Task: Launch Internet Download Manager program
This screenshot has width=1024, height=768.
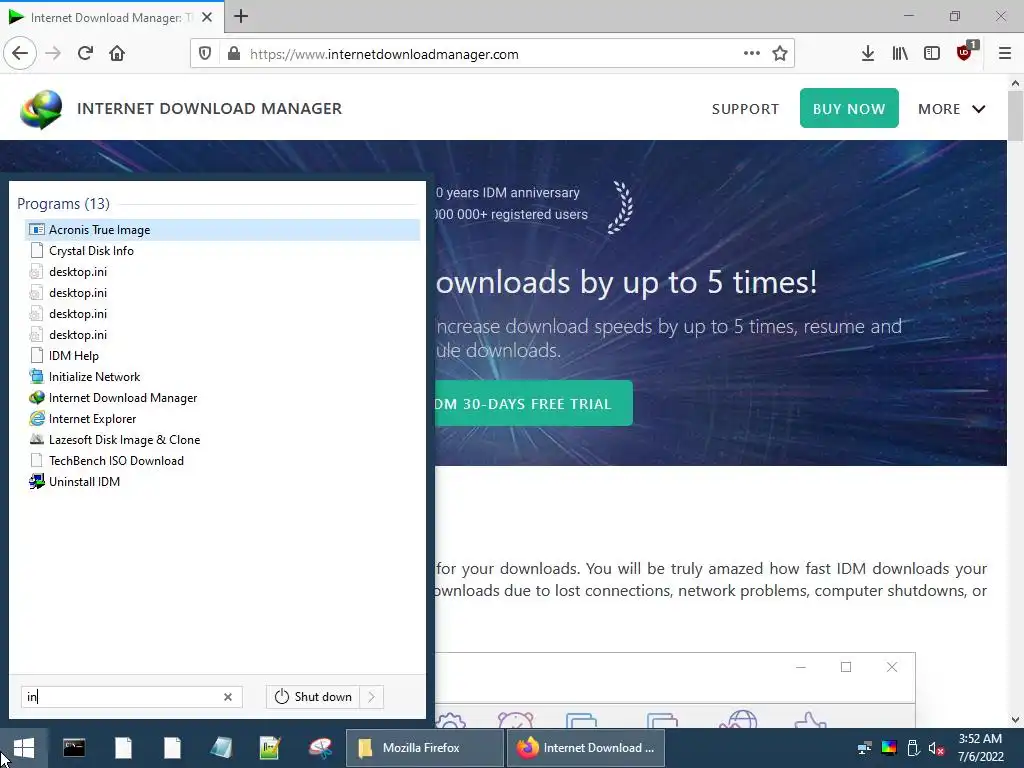Action: pyautogui.click(x=223, y=398)
